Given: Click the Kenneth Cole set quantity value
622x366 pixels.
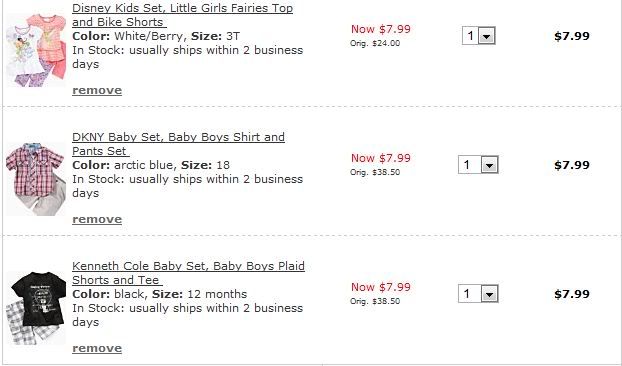Looking at the screenshot, I should [470, 294].
